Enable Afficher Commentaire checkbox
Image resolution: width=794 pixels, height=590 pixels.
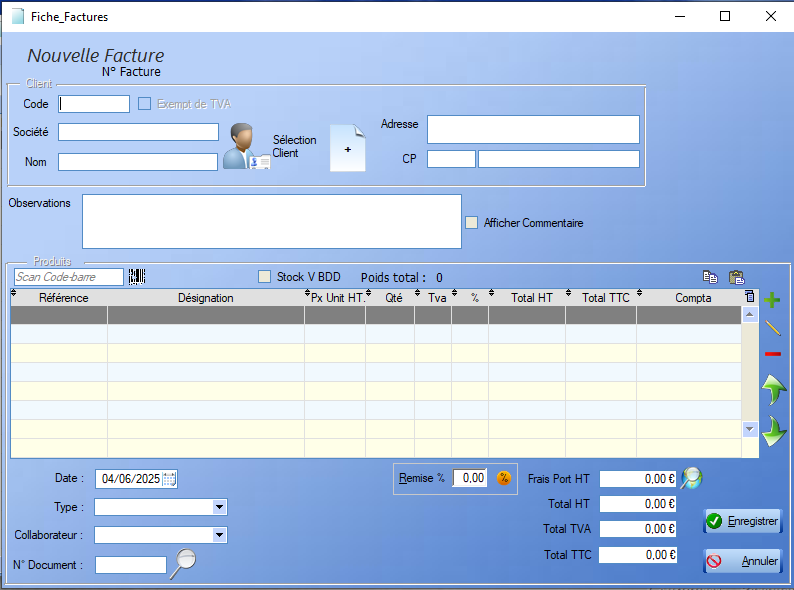tap(471, 222)
